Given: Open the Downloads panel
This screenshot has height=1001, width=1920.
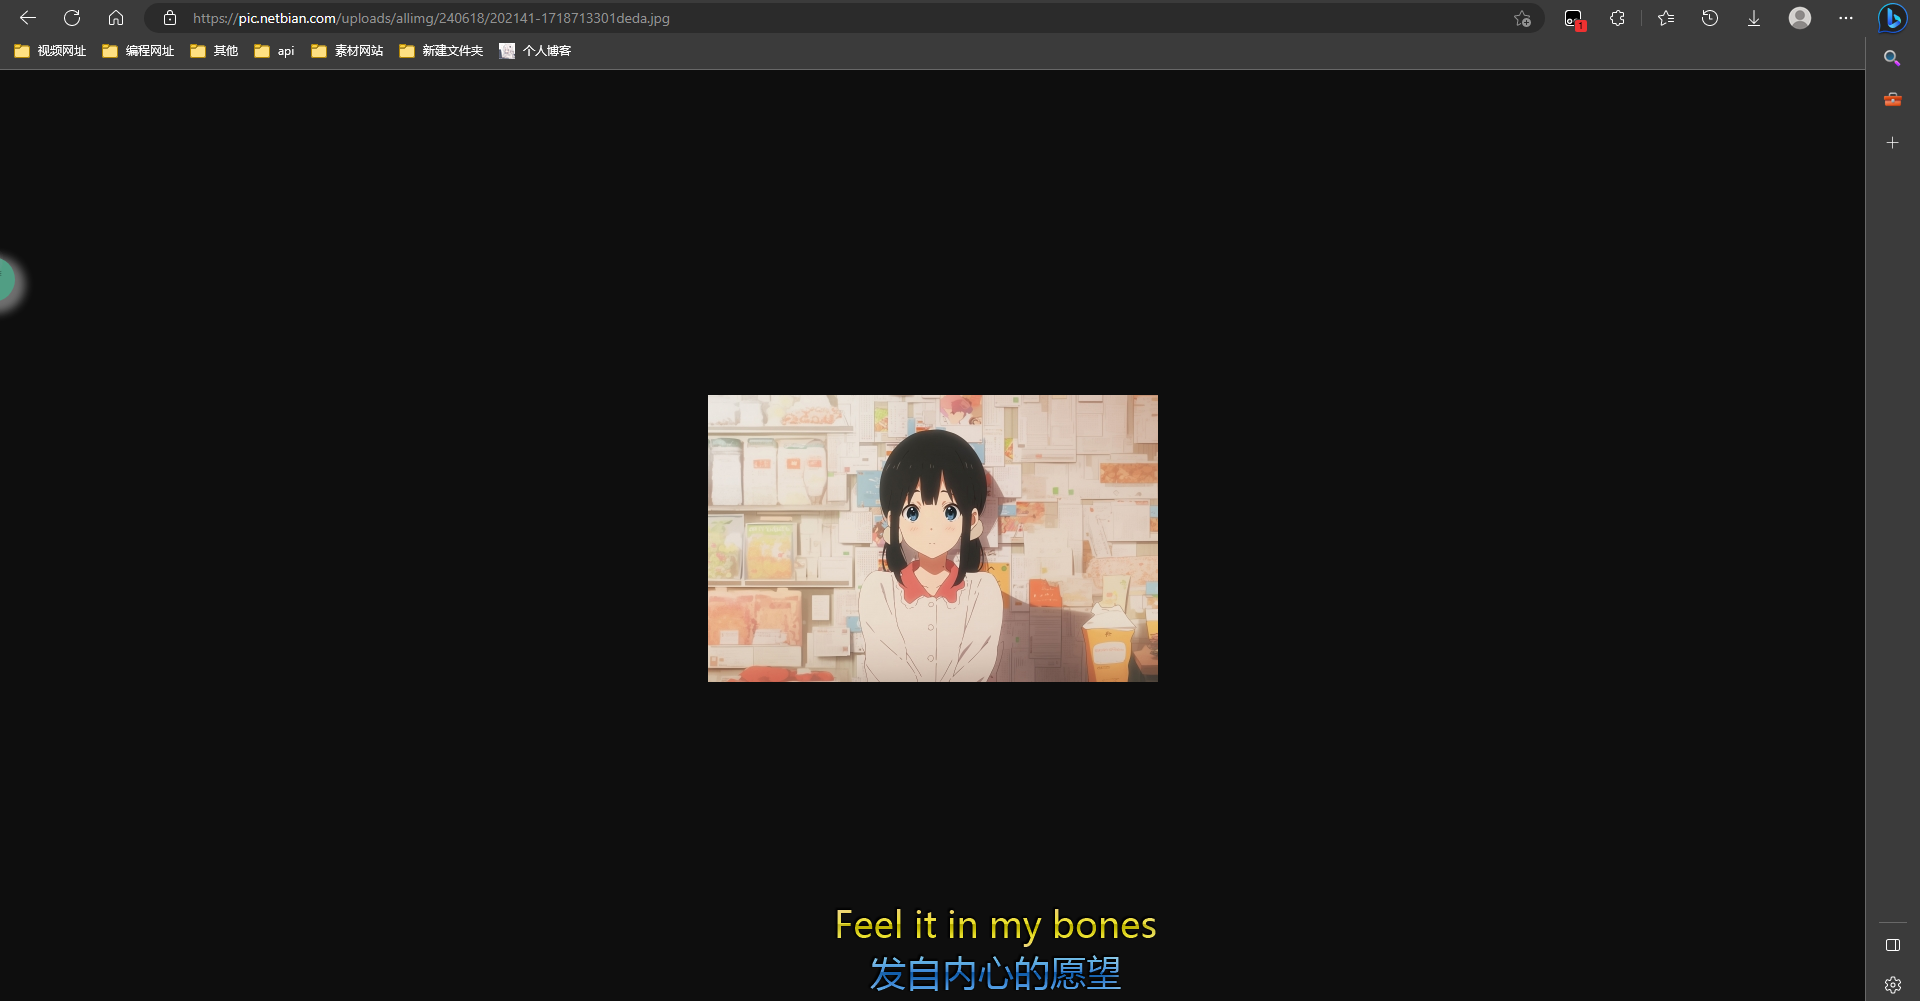Looking at the screenshot, I should coord(1754,18).
